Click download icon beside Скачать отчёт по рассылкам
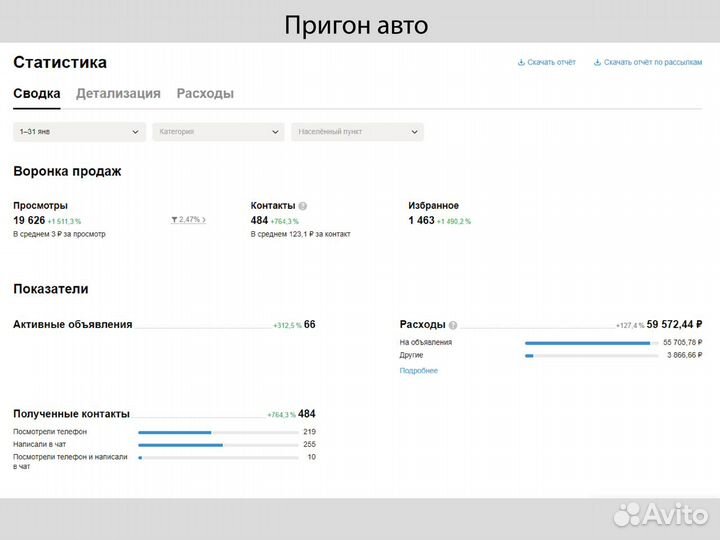 (x=597, y=62)
